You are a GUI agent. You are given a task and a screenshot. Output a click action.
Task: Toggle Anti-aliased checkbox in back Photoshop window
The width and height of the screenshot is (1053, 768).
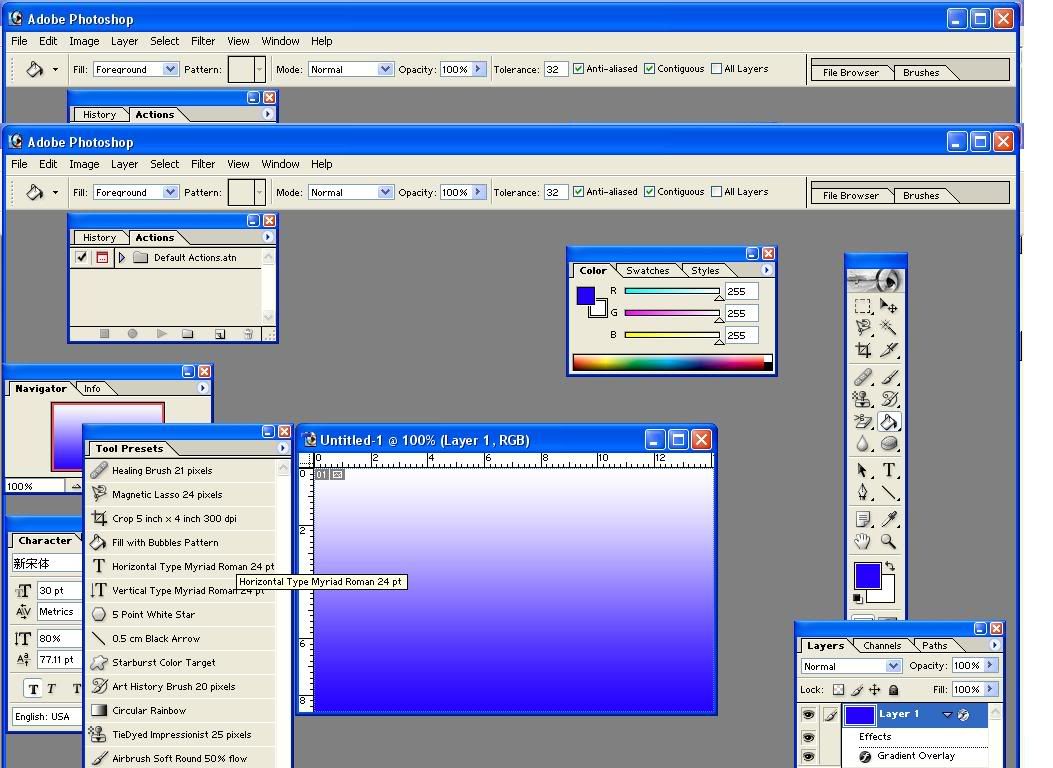(x=578, y=68)
